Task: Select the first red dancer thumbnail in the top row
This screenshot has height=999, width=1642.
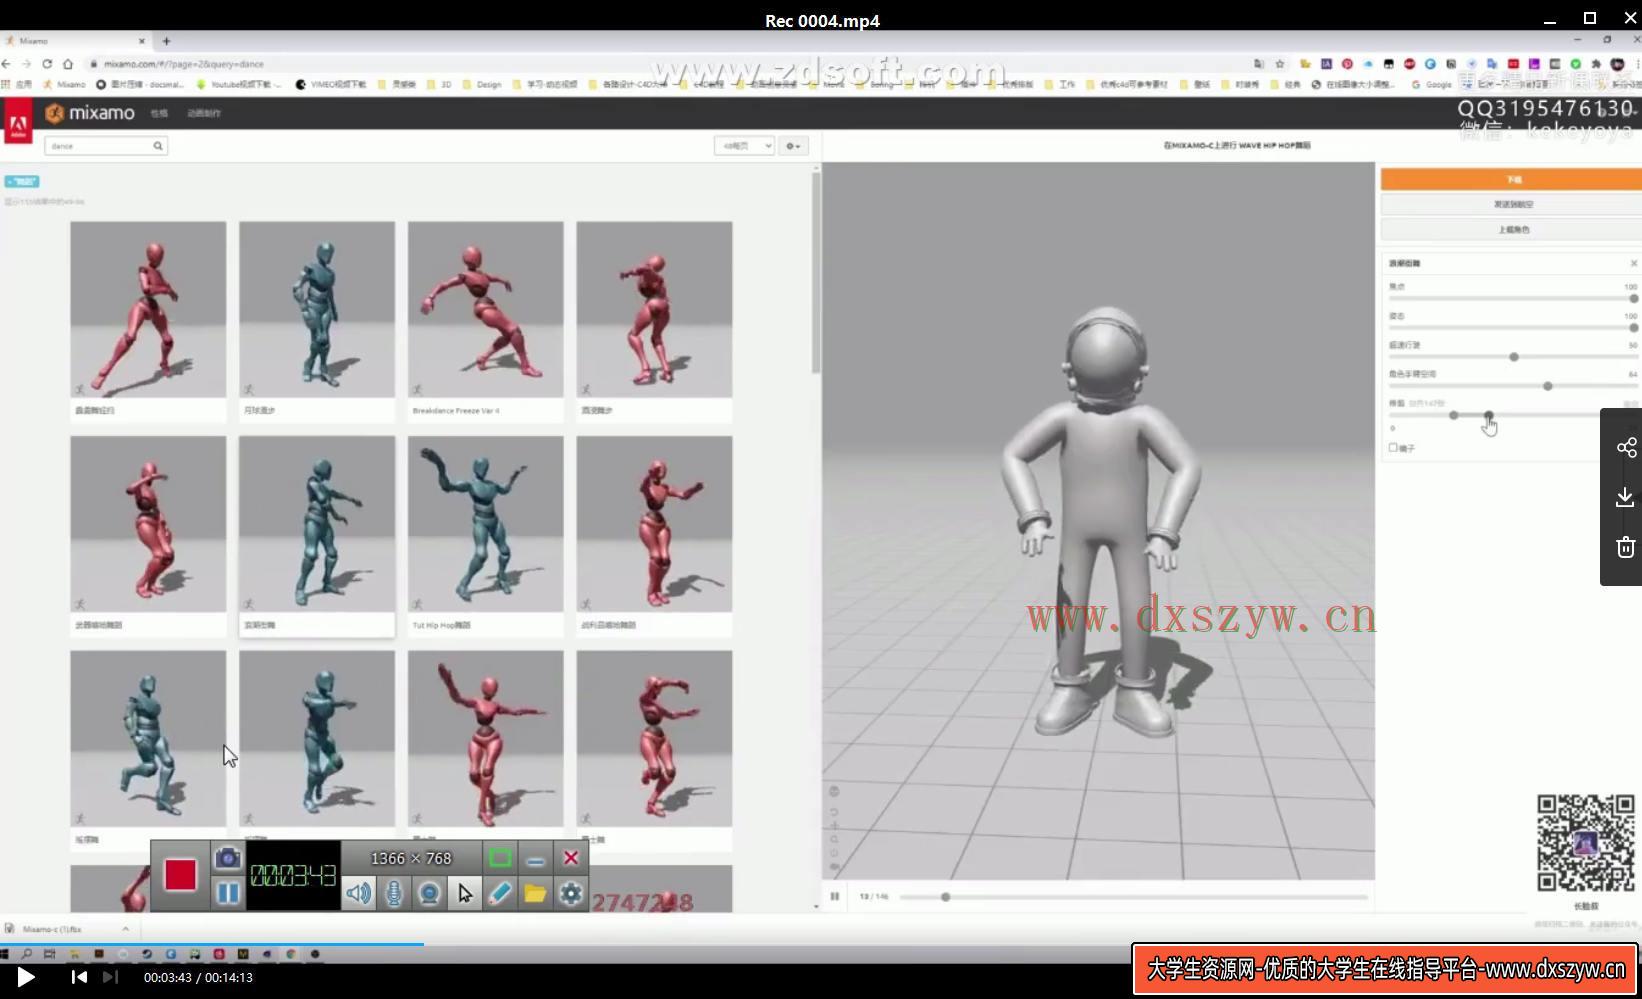Action: 148,309
